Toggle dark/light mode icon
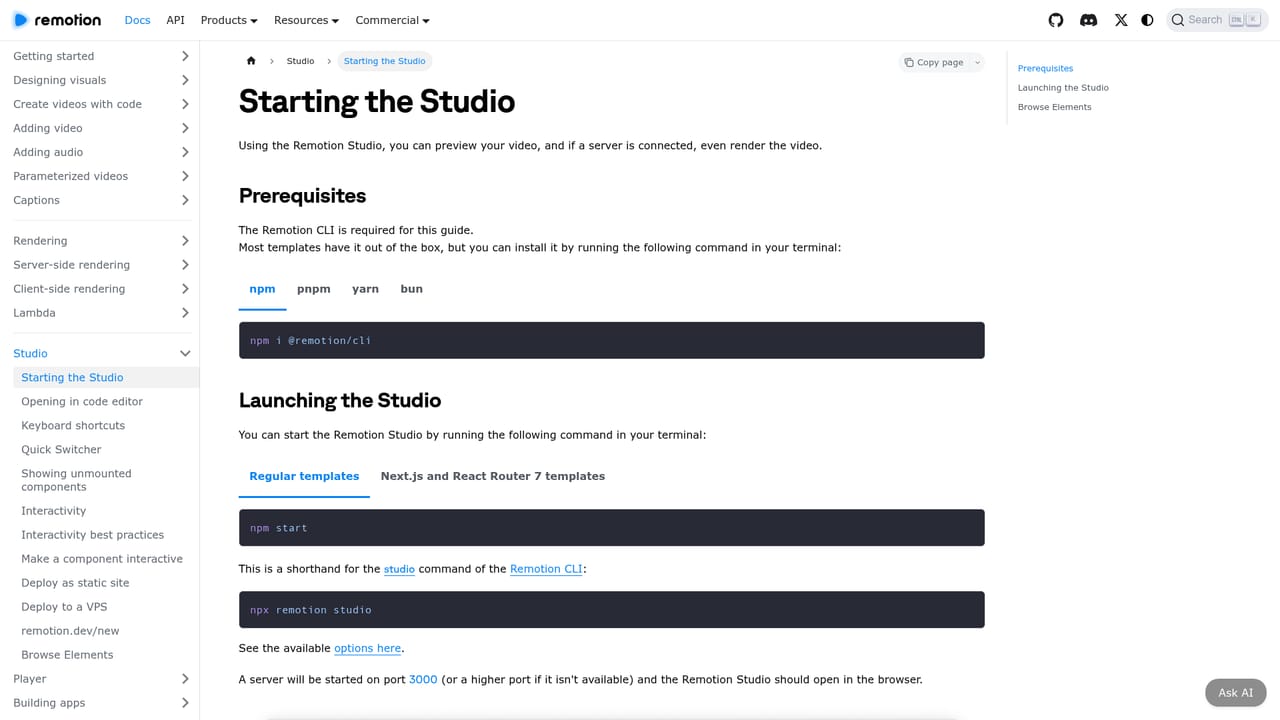 pyautogui.click(x=1147, y=20)
